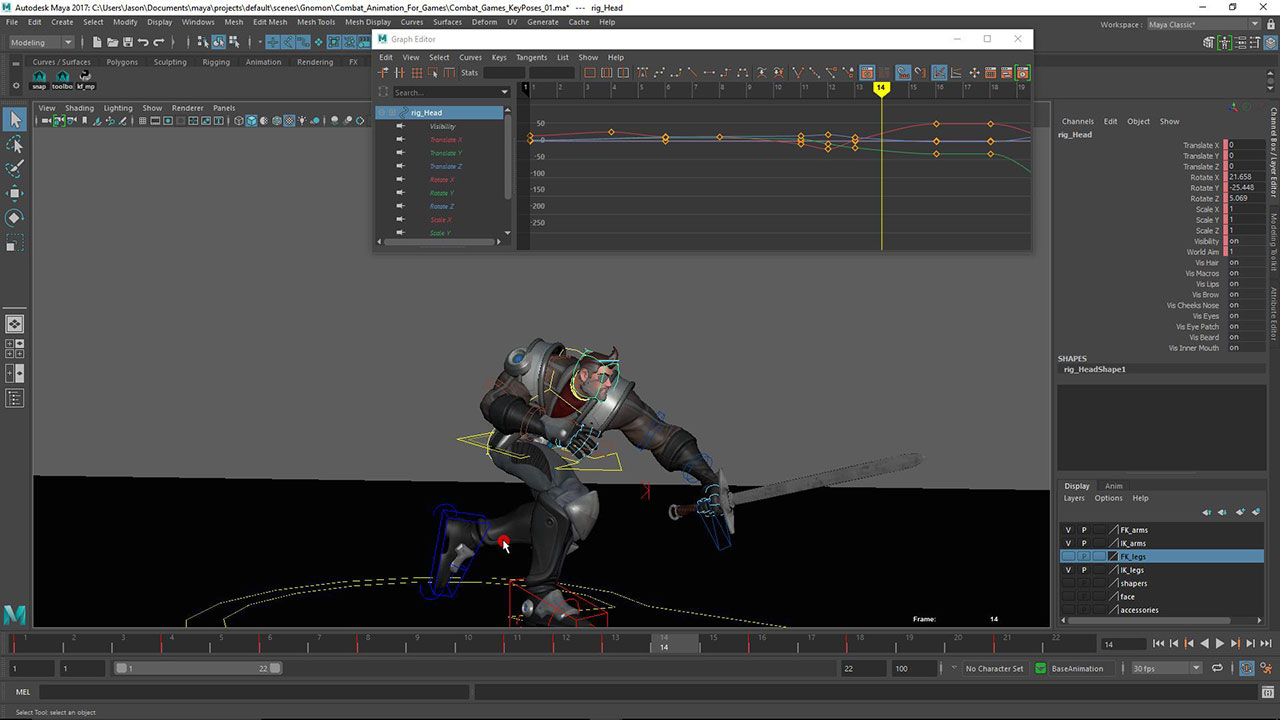Pick the Rotate tool in toolbox
1280x720 pixels.
point(15,218)
